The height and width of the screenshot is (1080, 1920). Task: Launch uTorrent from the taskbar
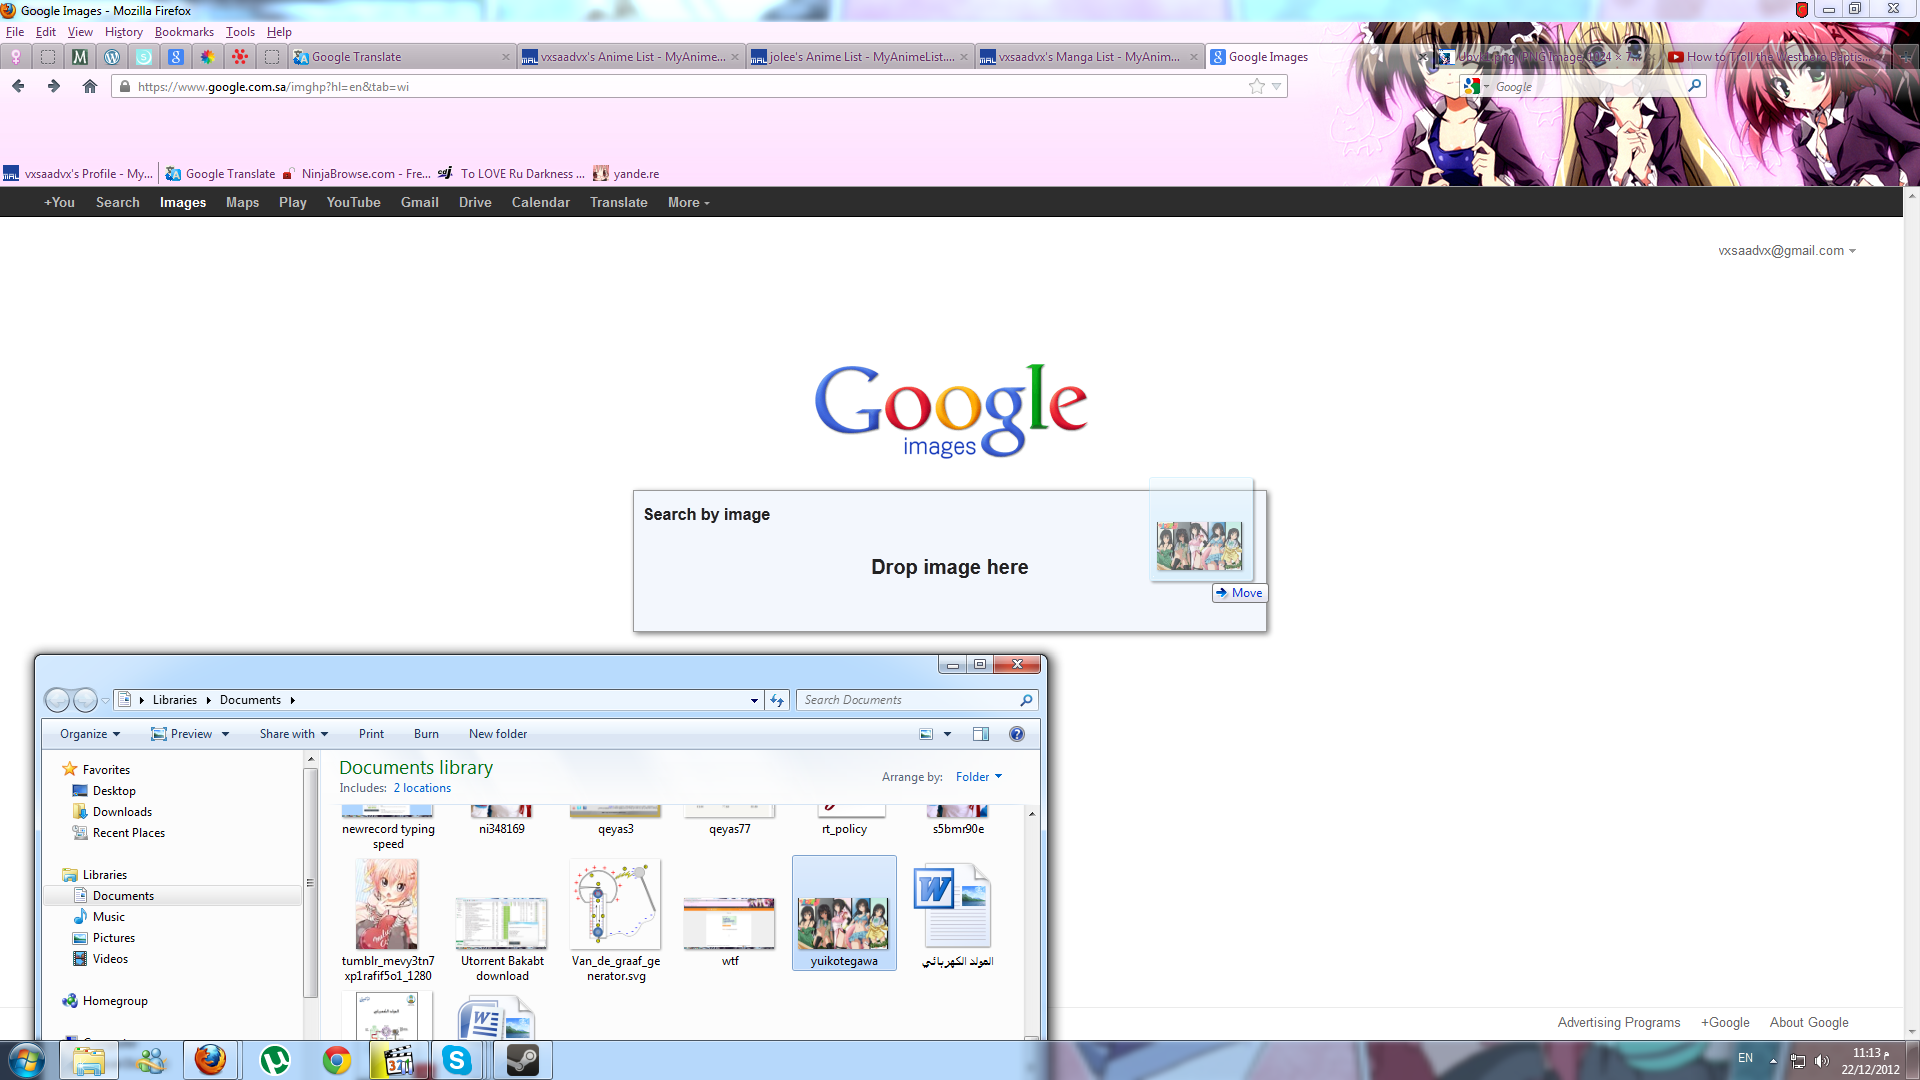(274, 1060)
